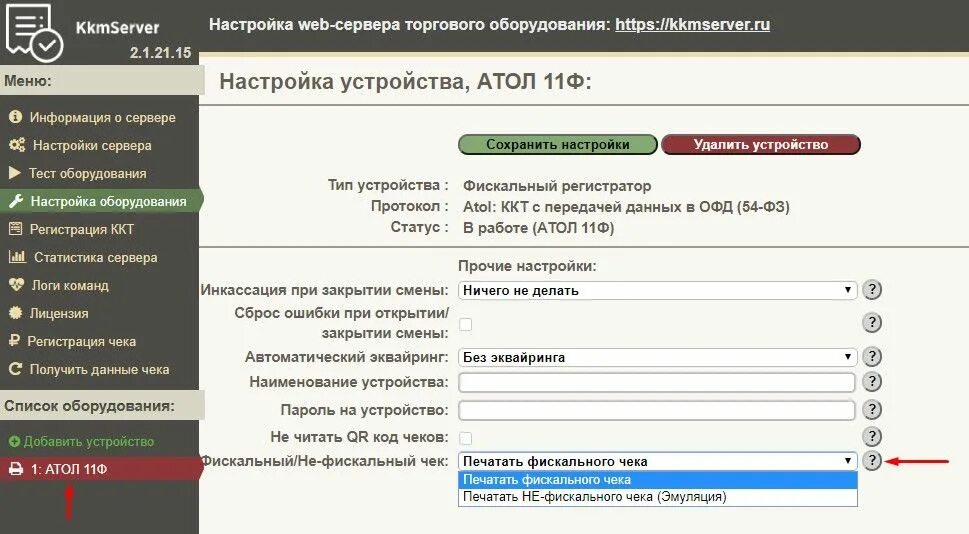Image resolution: width=969 pixels, height=534 pixels.
Task: Click the bar chart icon beside Статистика сервера
Action: [x=17, y=257]
